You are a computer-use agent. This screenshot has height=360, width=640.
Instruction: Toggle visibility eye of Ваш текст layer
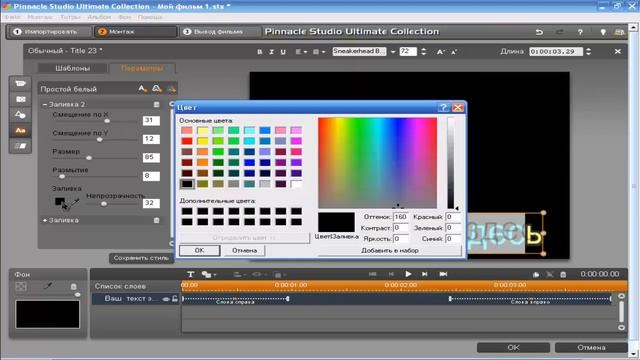(165, 299)
